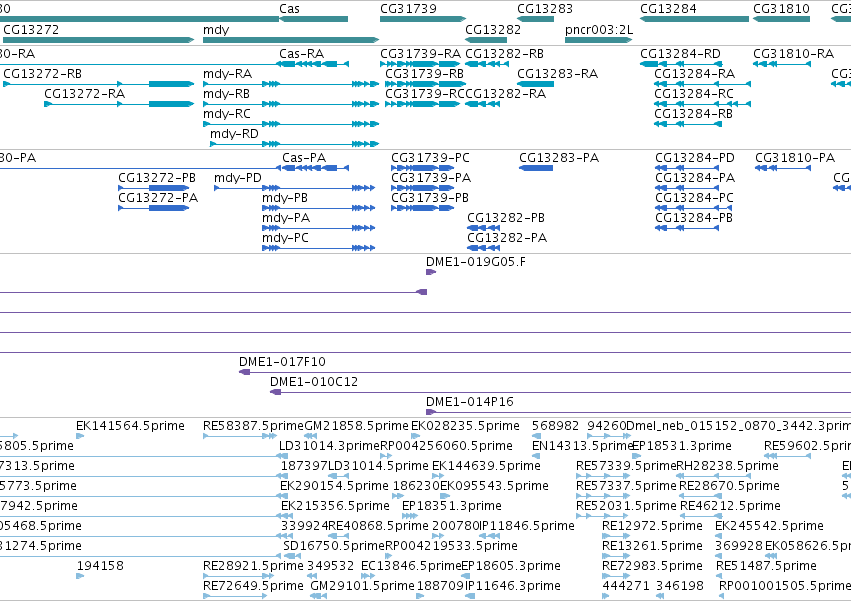Select EST RE51487.5prime
This screenshot has width=851, height=601.
[x=766, y=566]
